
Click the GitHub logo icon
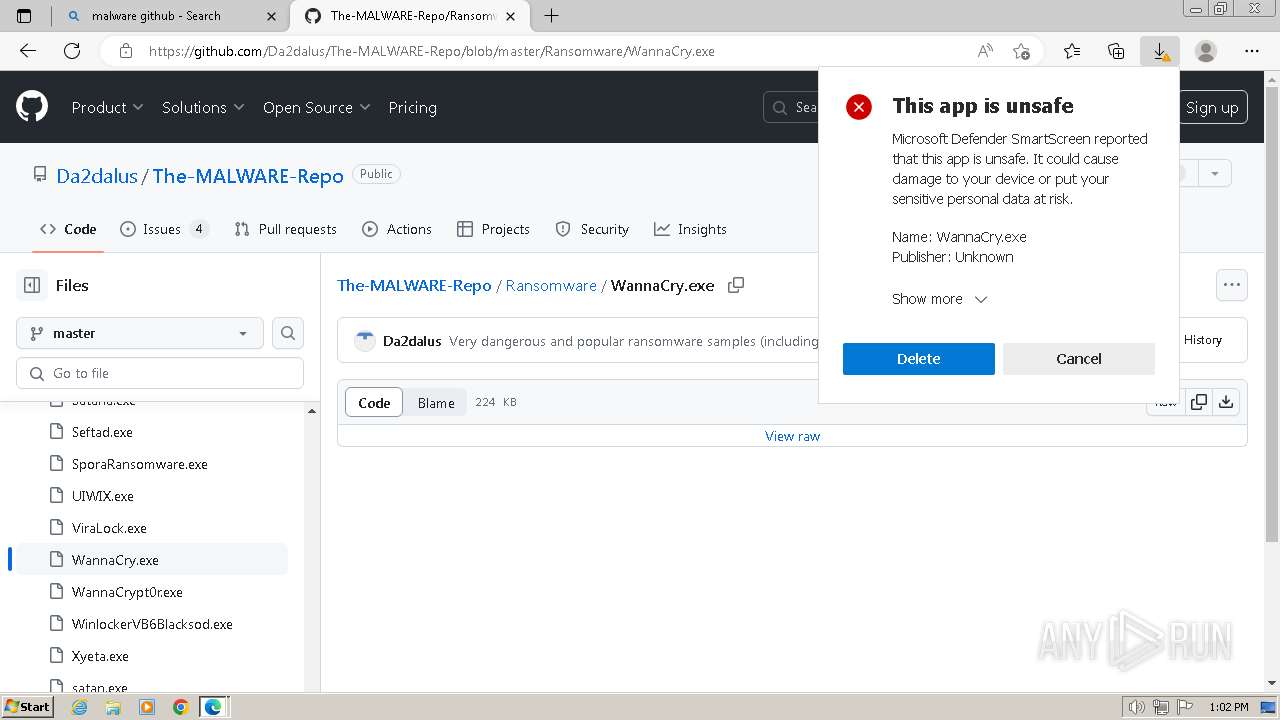(x=32, y=107)
